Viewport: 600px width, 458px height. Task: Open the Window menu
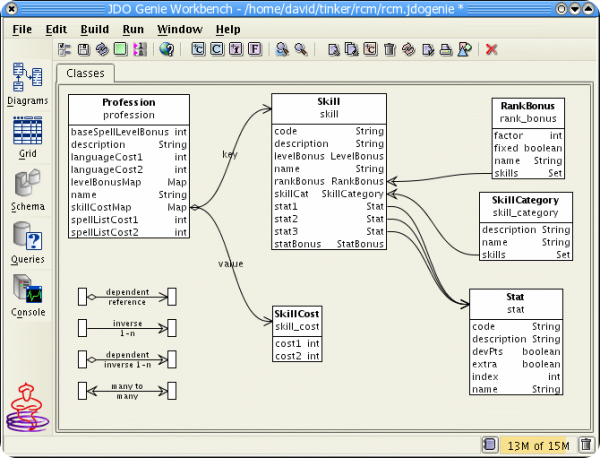179,30
